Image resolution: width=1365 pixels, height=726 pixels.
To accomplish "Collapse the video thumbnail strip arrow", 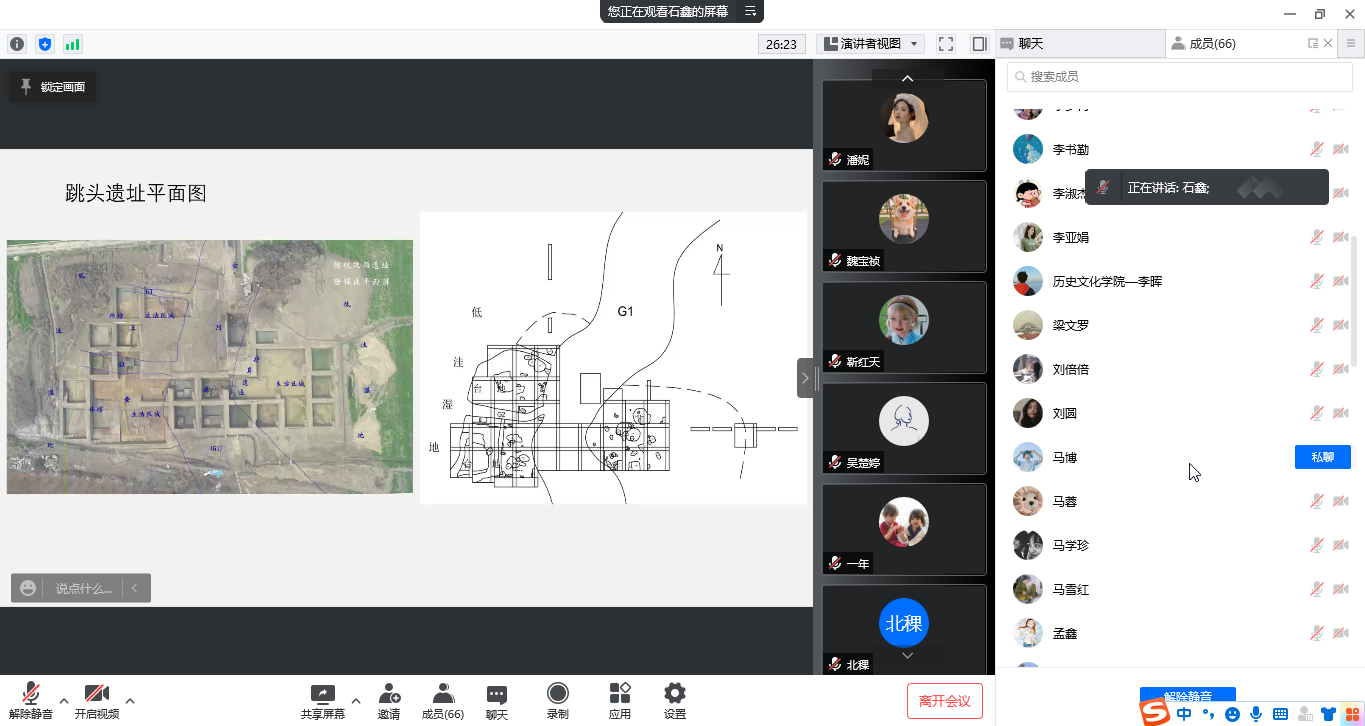I will [805, 378].
